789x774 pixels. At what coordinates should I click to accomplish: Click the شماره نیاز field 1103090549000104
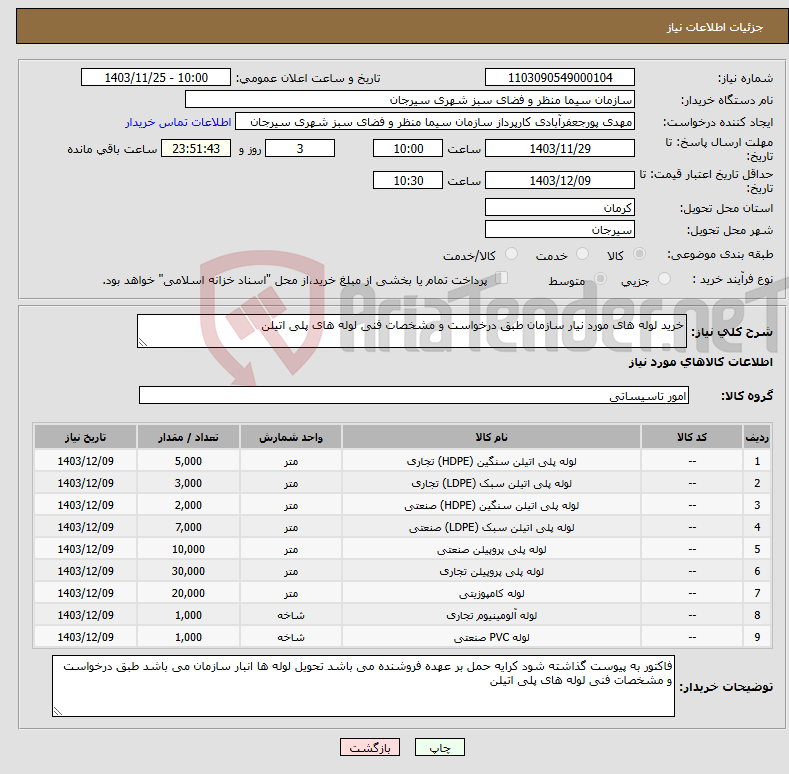pyautogui.click(x=560, y=78)
